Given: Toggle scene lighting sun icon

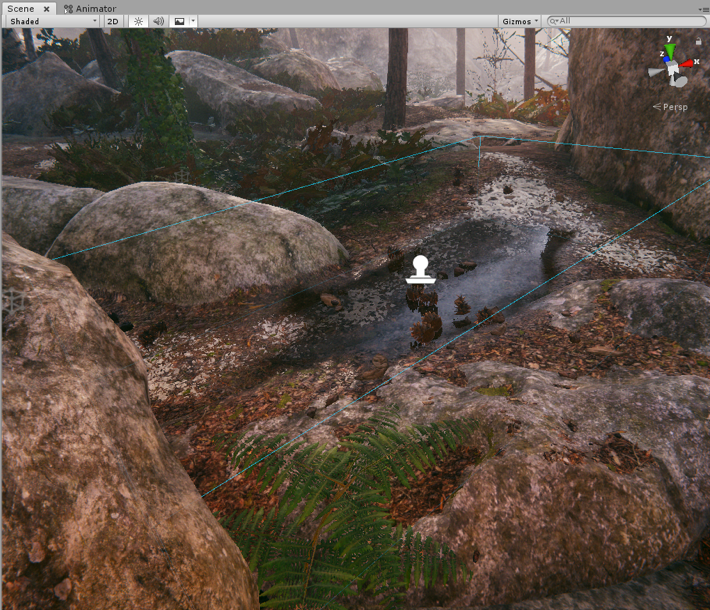Looking at the screenshot, I should [x=139, y=21].
